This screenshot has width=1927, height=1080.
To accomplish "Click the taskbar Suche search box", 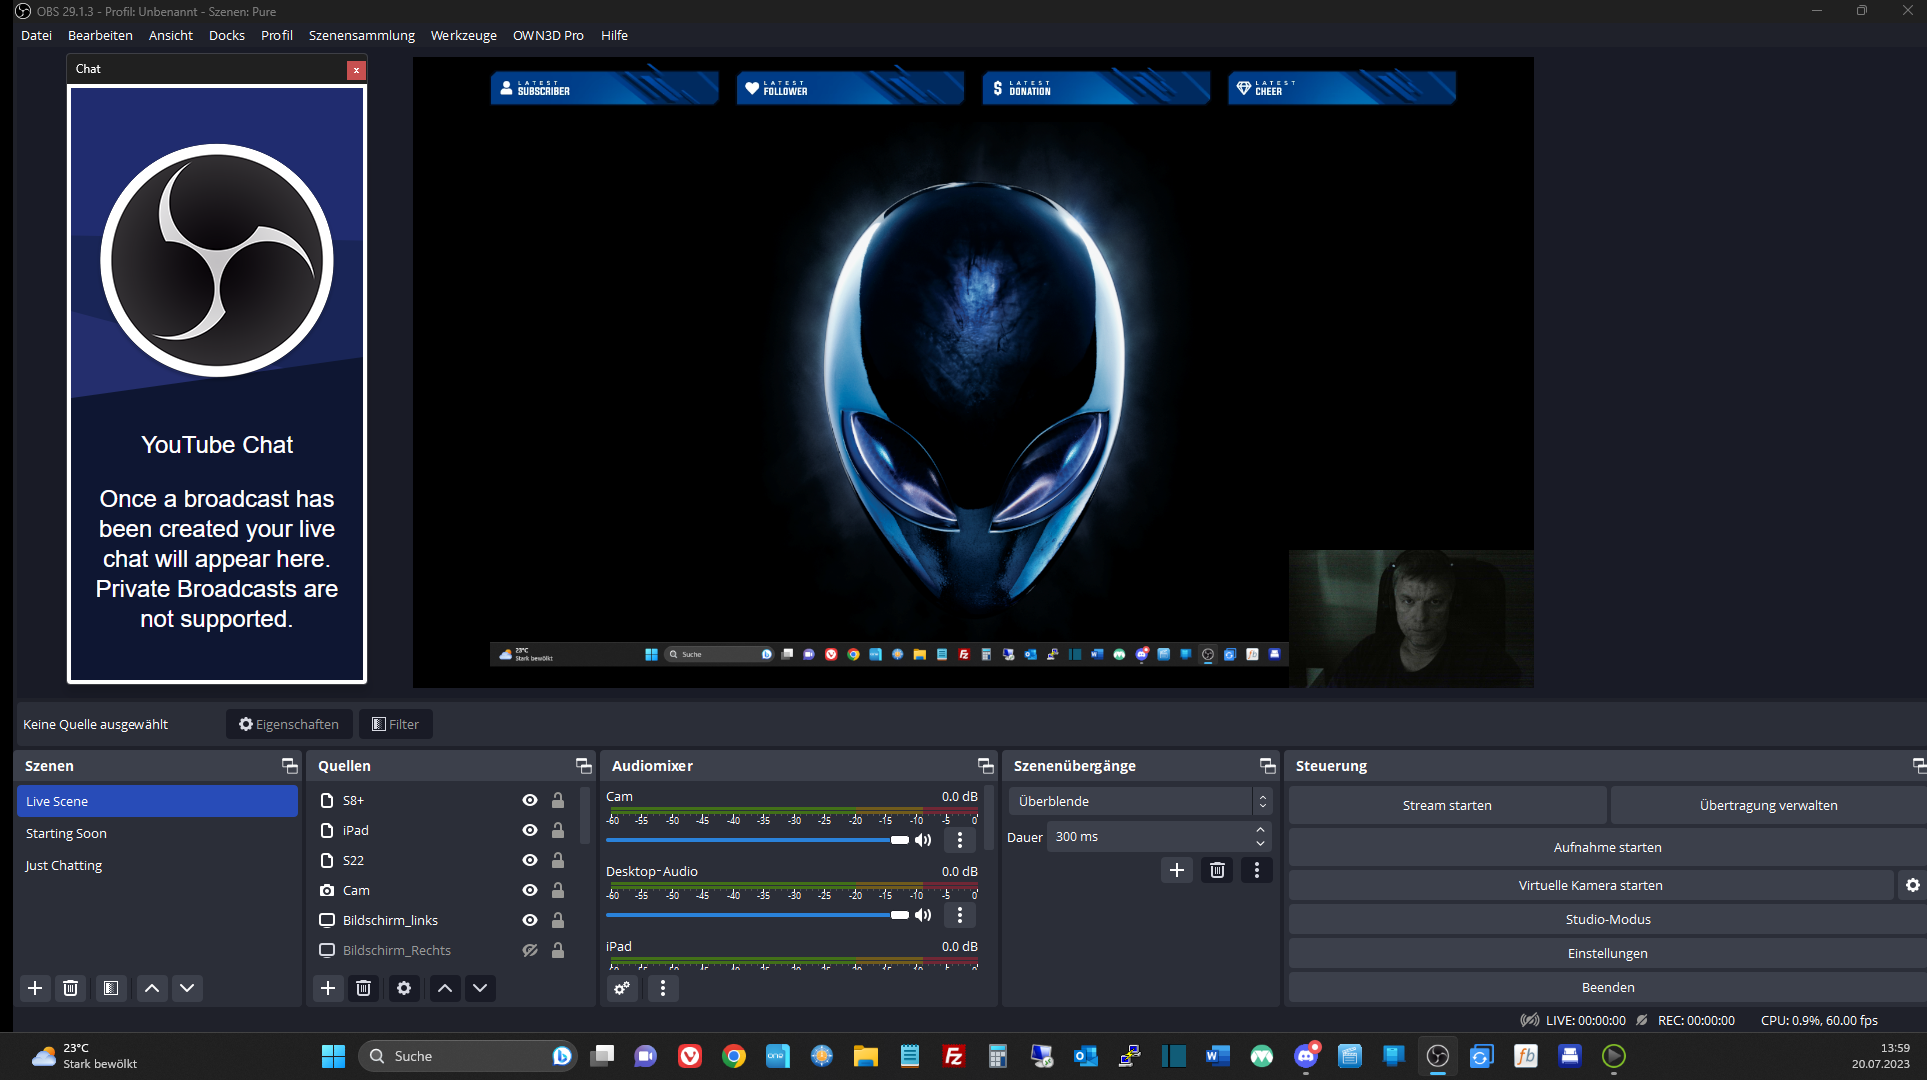I will point(467,1056).
